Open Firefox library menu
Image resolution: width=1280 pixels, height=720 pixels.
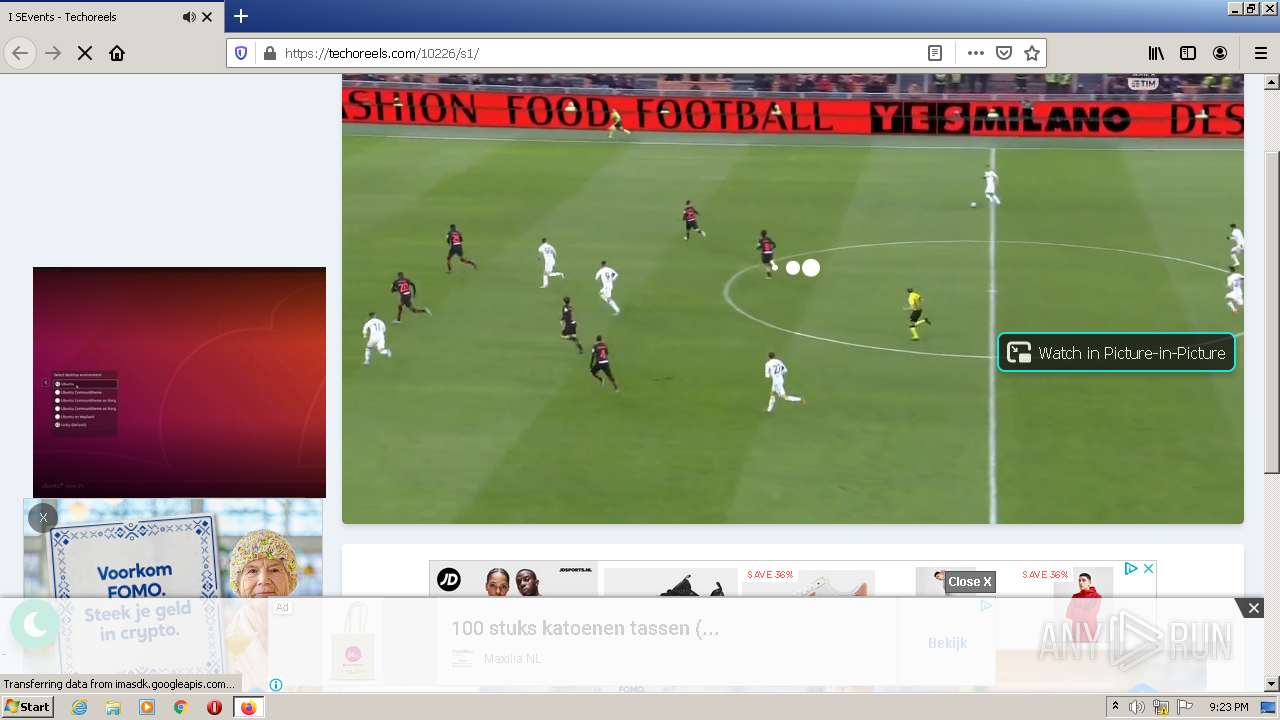(1156, 53)
